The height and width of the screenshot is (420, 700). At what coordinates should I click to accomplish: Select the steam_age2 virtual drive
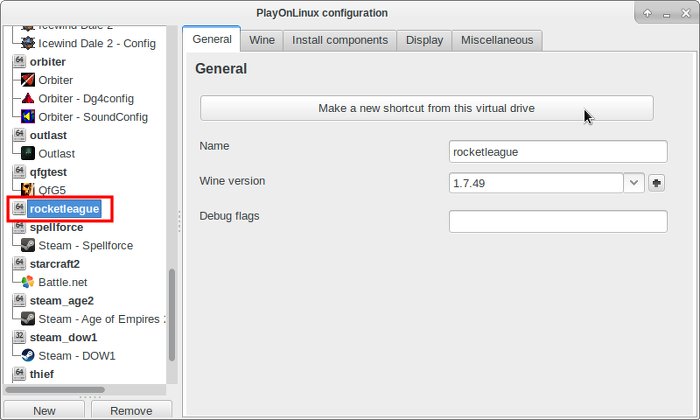[62, 300]
